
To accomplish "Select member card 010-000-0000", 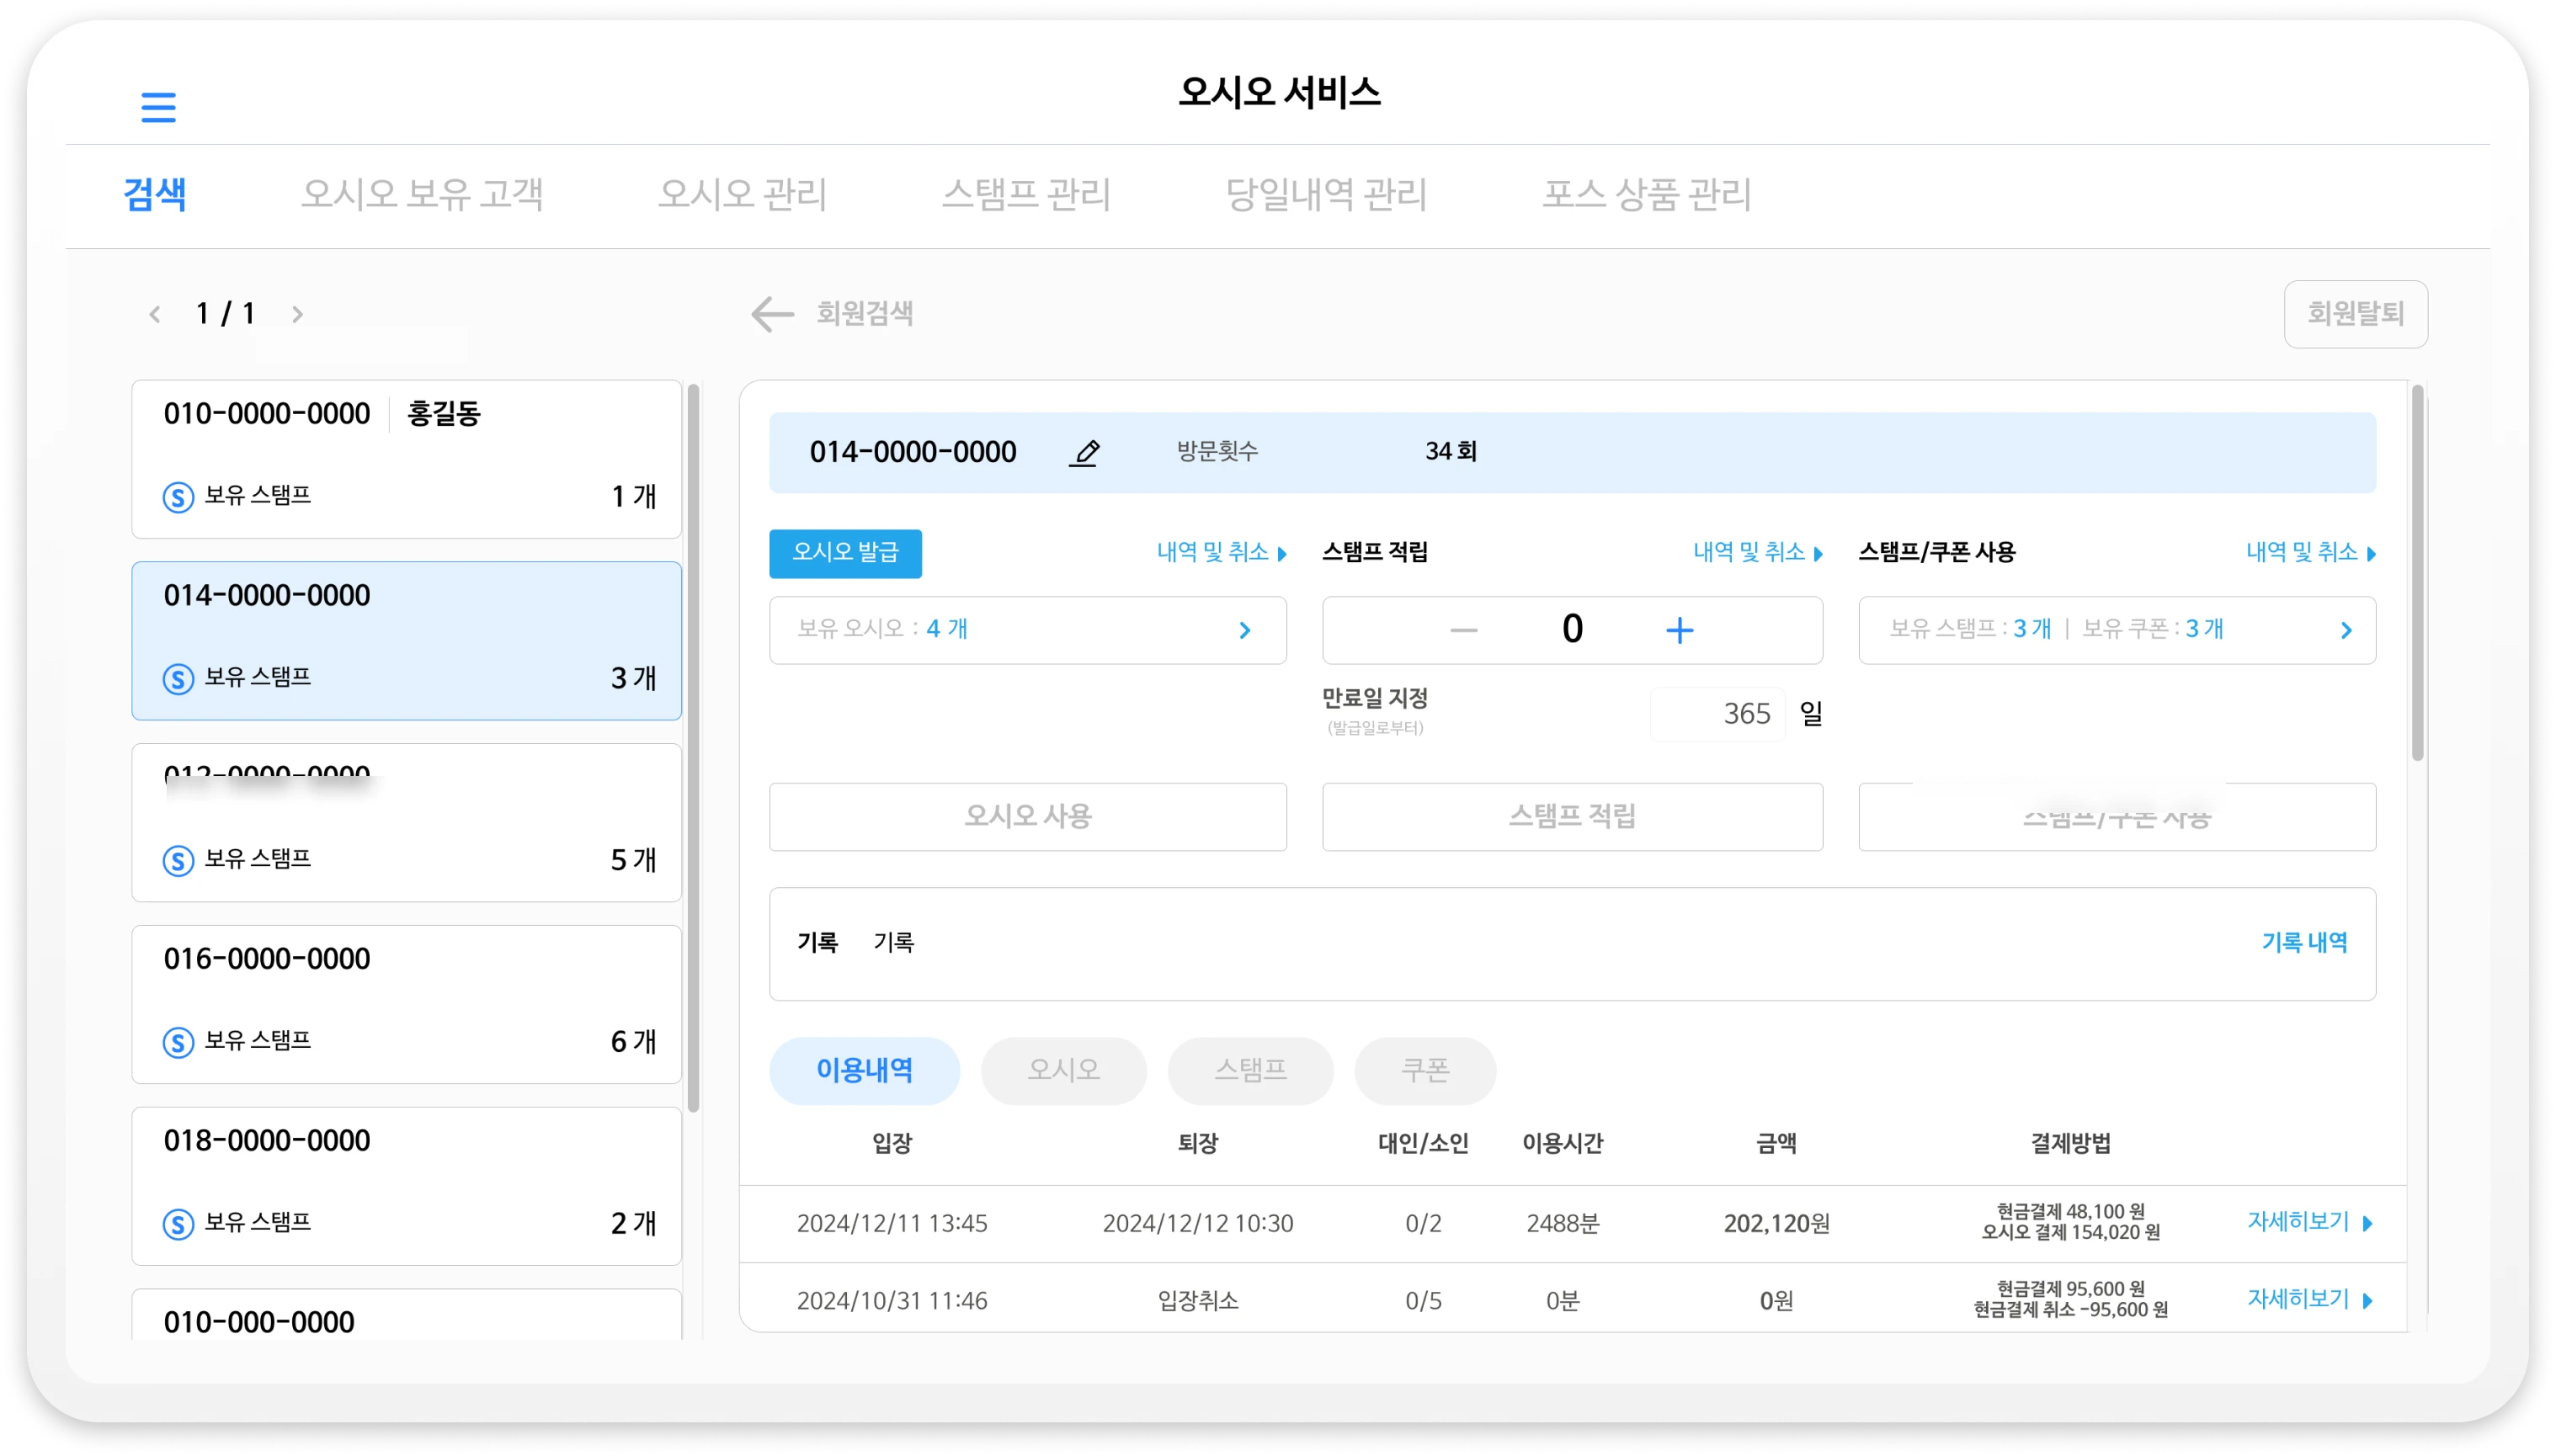I will 406,1315.
